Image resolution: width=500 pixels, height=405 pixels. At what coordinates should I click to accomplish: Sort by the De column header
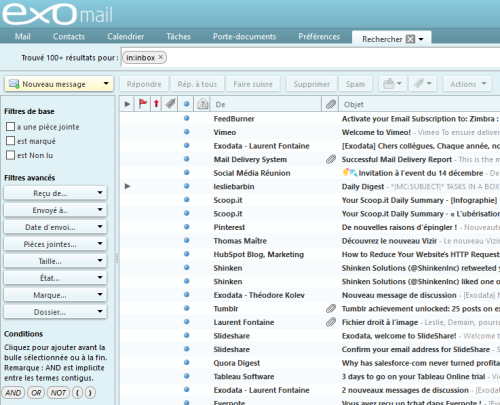pyautogui.click(x=266, y=104)
